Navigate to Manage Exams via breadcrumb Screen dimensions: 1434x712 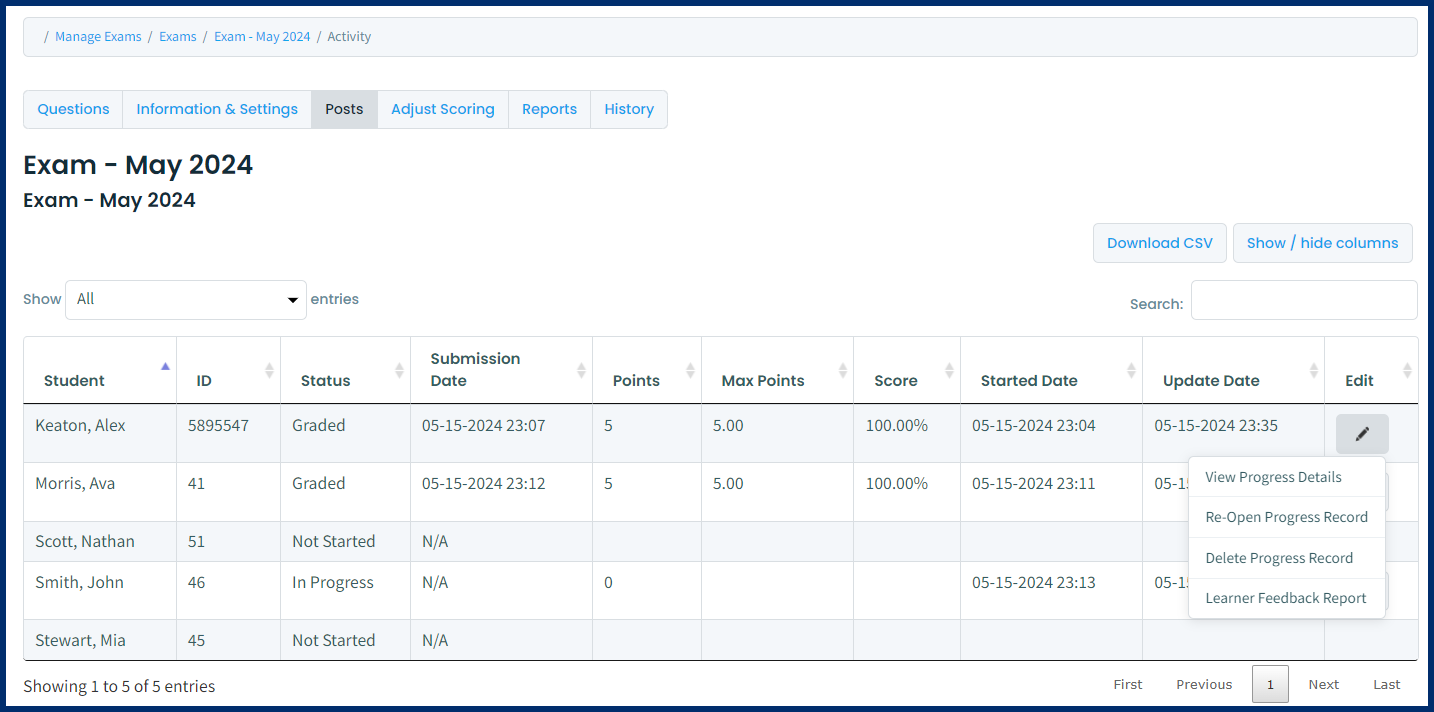(x=98, y=36)
